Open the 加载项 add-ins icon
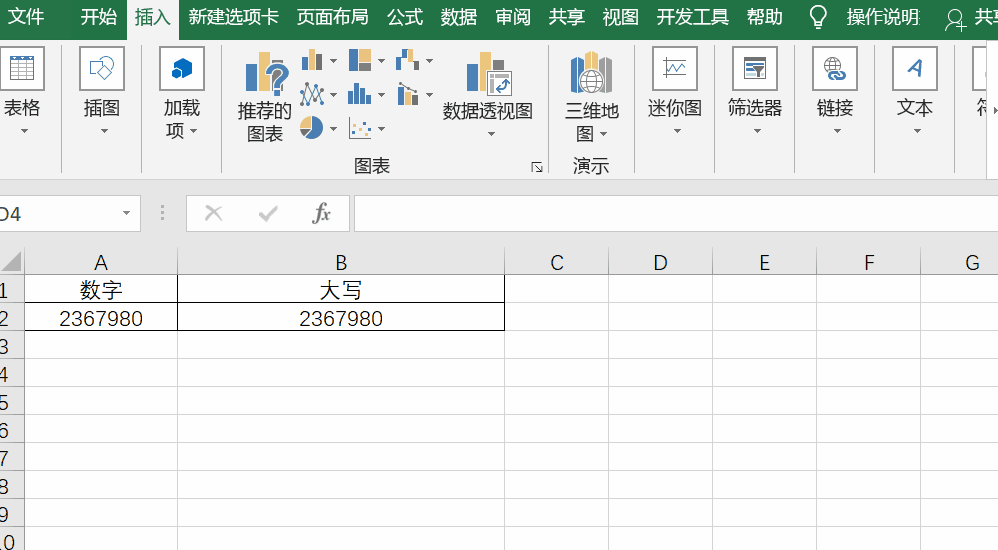The height and width of the screenshot is (550, 998). click(x=182, y=68)
